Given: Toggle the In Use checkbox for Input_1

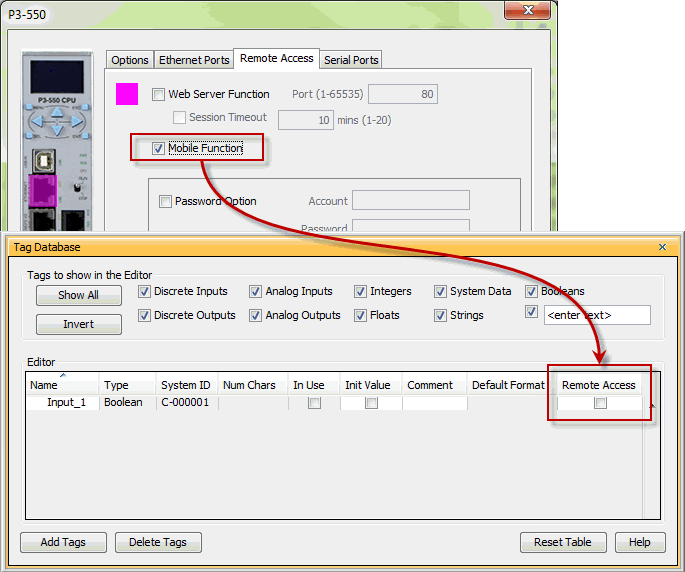Looking at the screenshot, I should pos(314,403).
